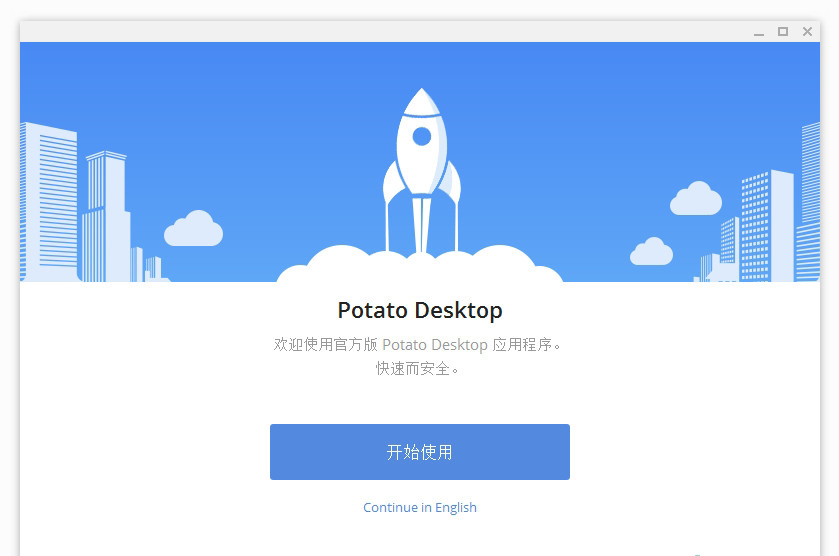Maximize the Potato Desktop window
Image resolution: width=839 pixels, height=556 pixels.
783,32
